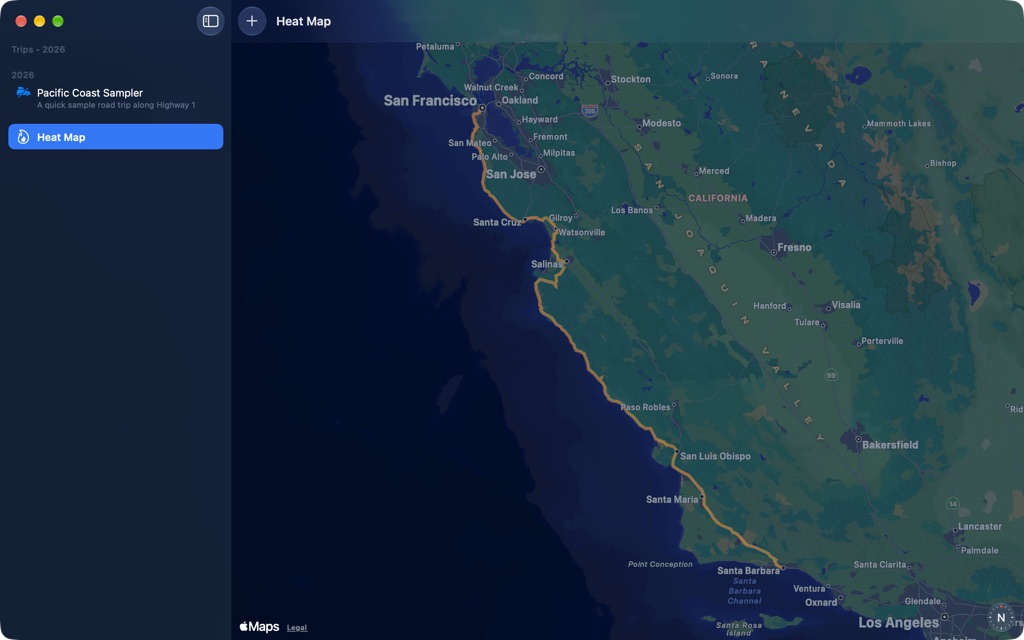Click the trip subtitle about Highway 1
Screen dimensions: 1024x640
tap(116, 105)
